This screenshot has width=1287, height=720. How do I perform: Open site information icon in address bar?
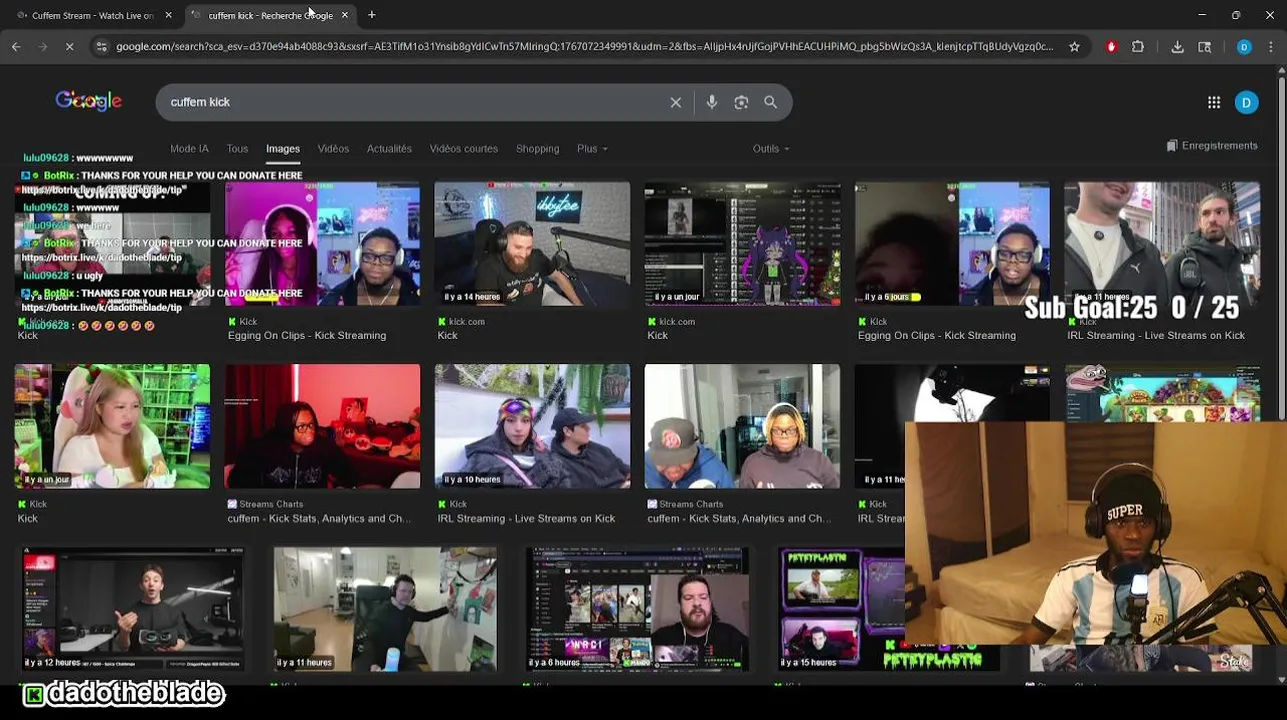point(101,46)
